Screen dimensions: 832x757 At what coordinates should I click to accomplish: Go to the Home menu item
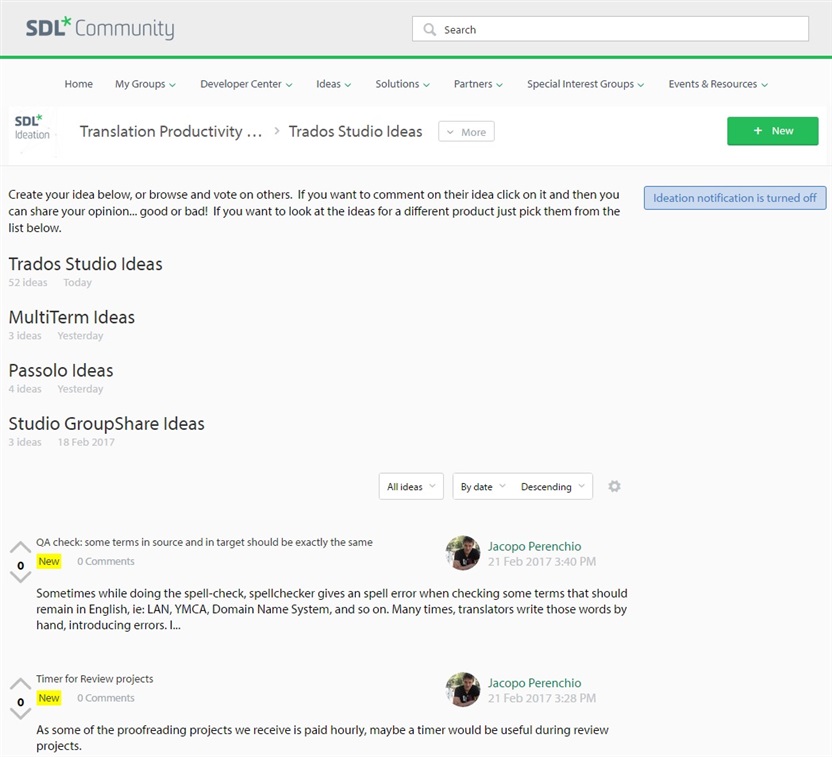click(x=79, y=84)
